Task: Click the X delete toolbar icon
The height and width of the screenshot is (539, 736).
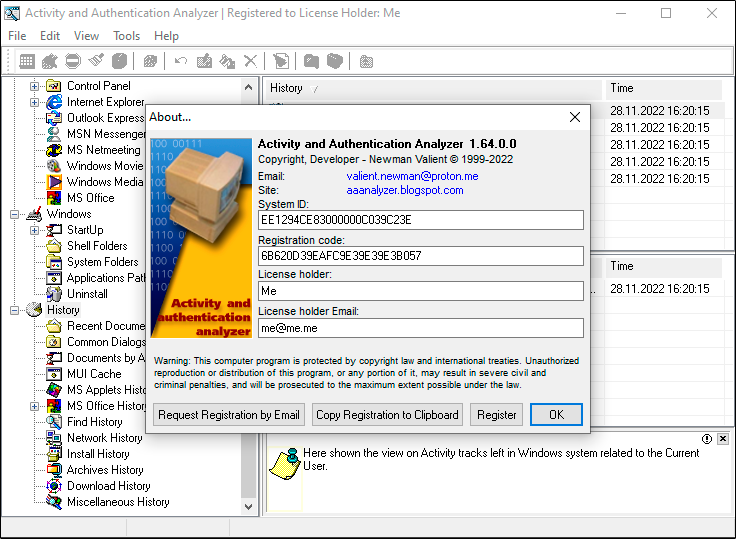Action: point(251,61)
